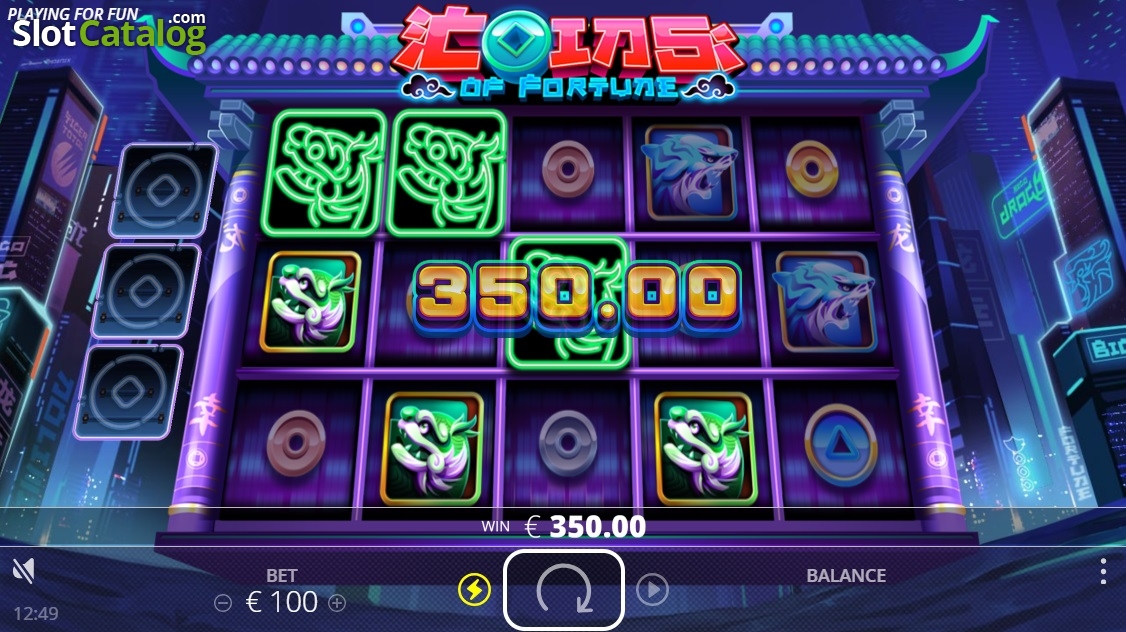Click the first neon green dragon symbol

tap(323, 173)
